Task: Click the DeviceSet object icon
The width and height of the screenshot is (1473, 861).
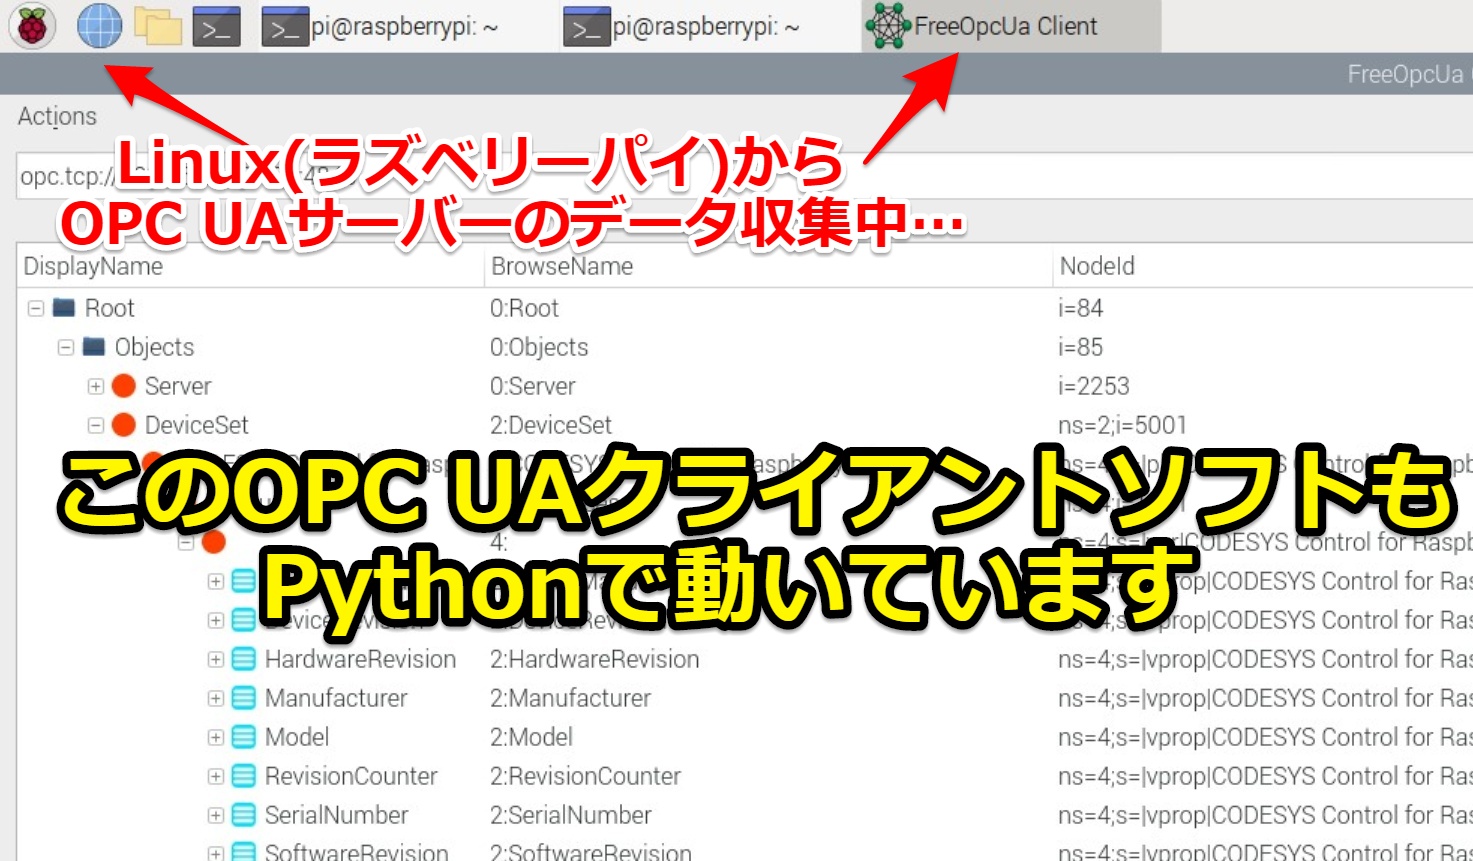Action: coord(124,425)
